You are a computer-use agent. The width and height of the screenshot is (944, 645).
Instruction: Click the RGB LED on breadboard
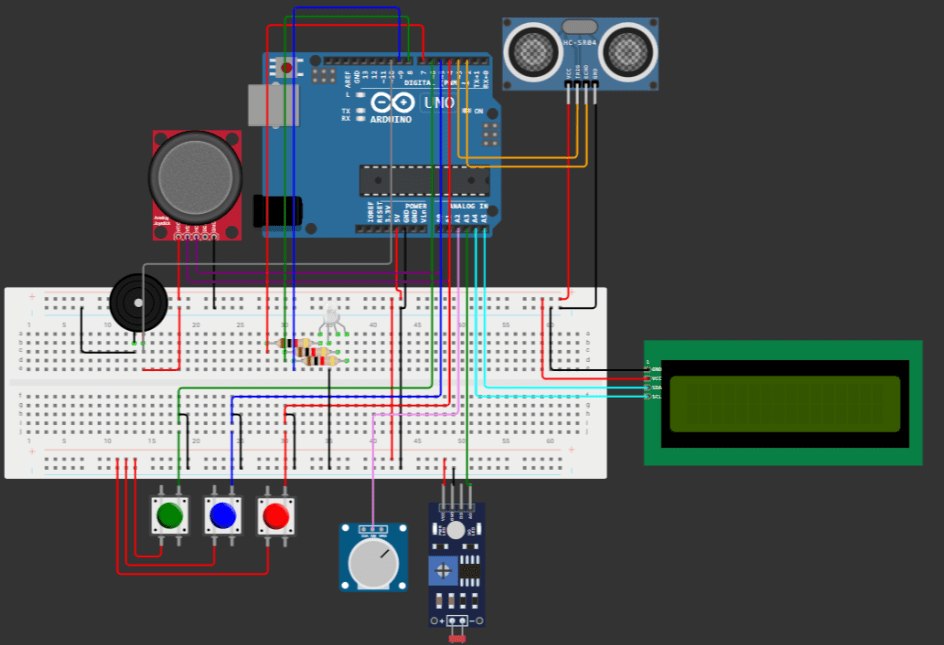pos(331,319)
